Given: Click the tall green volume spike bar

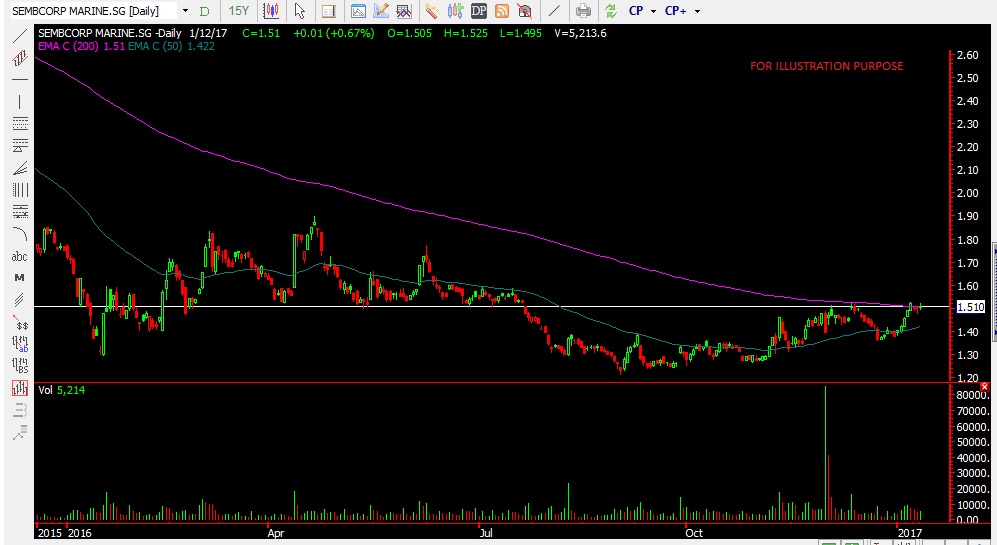Looking at the screenshot, I should 825,453.
